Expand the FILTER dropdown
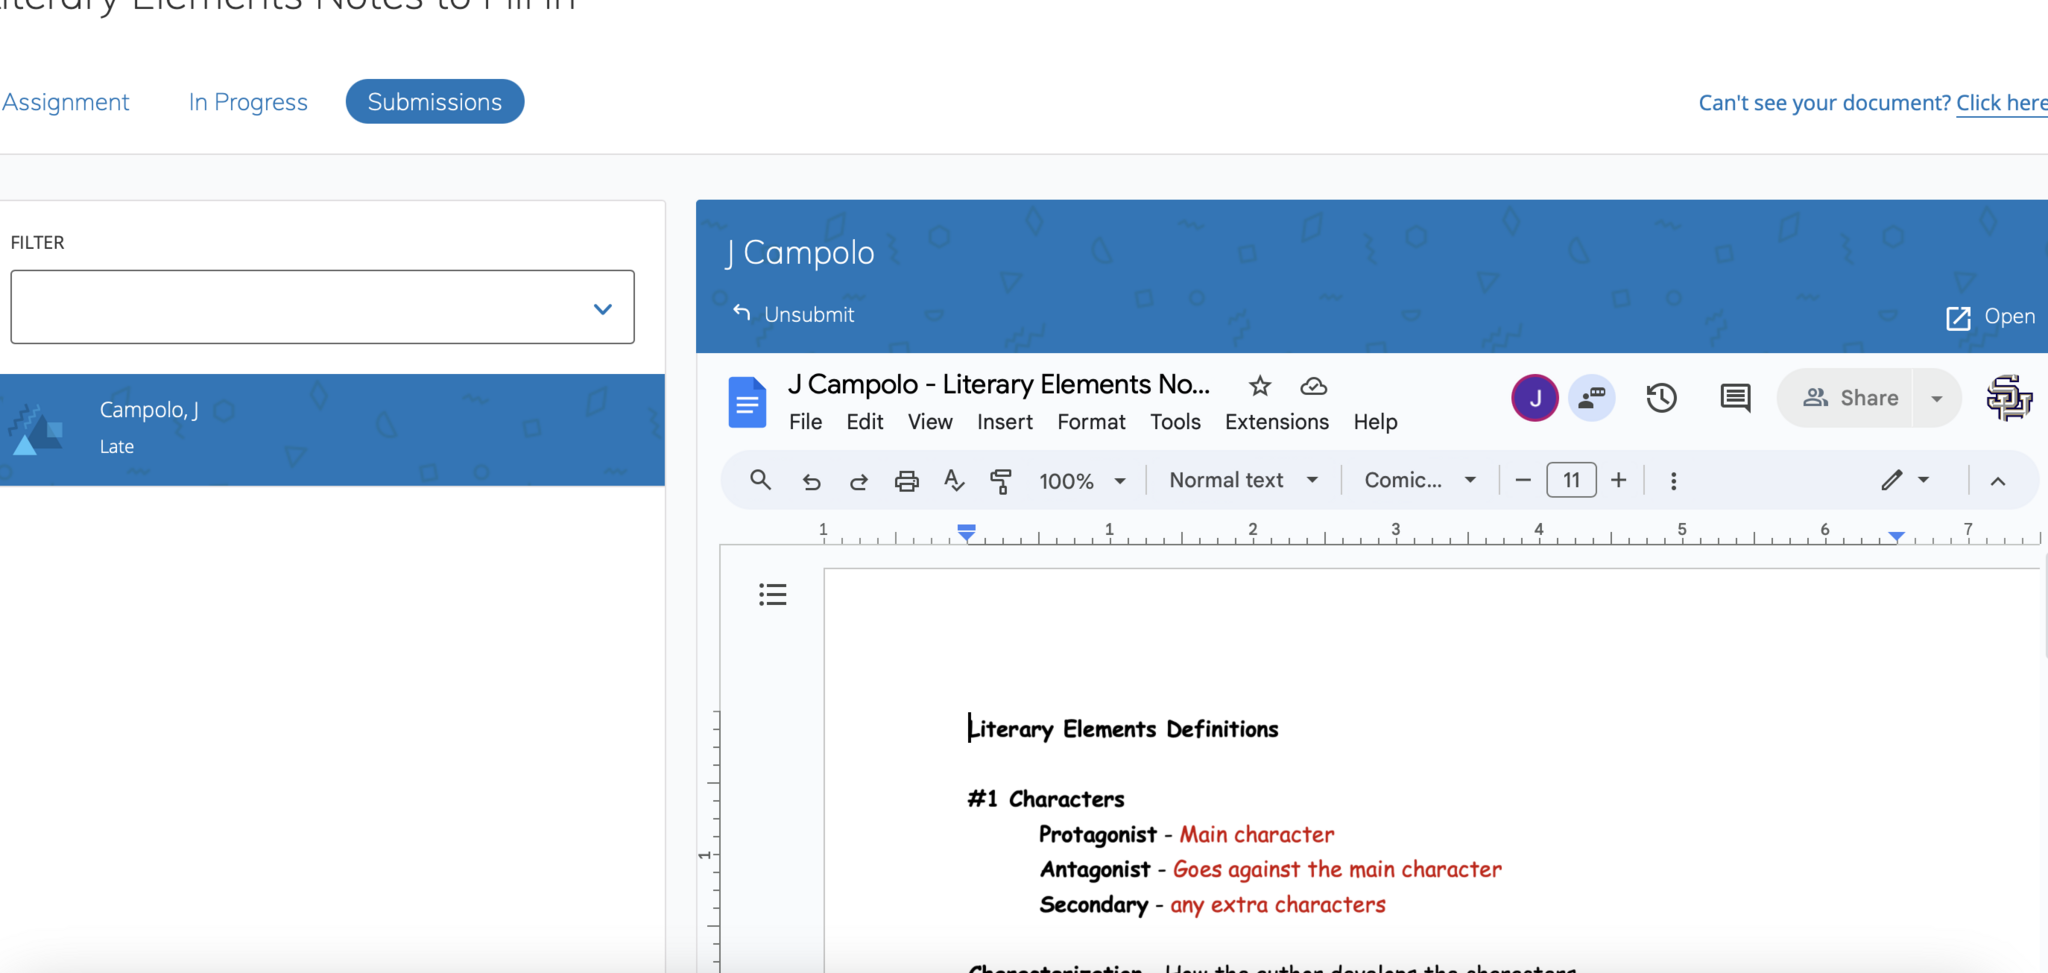Screen dimensions: 2048x973 pos(322,307)
